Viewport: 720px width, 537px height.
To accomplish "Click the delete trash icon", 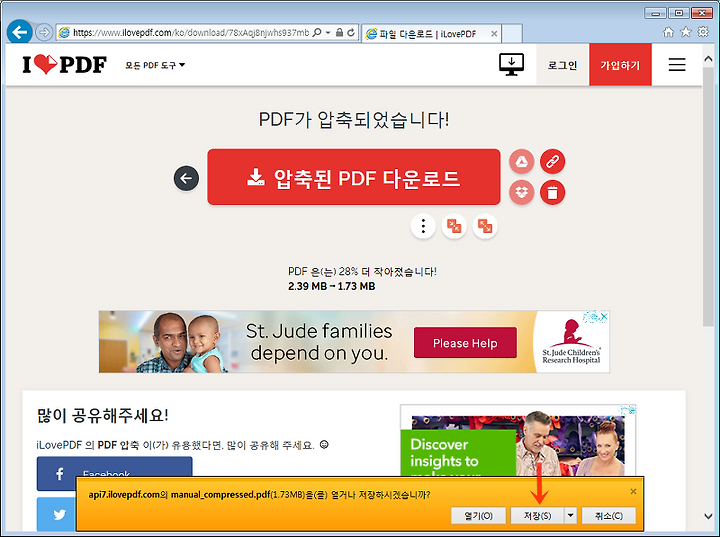I will (x=552, y=192).
